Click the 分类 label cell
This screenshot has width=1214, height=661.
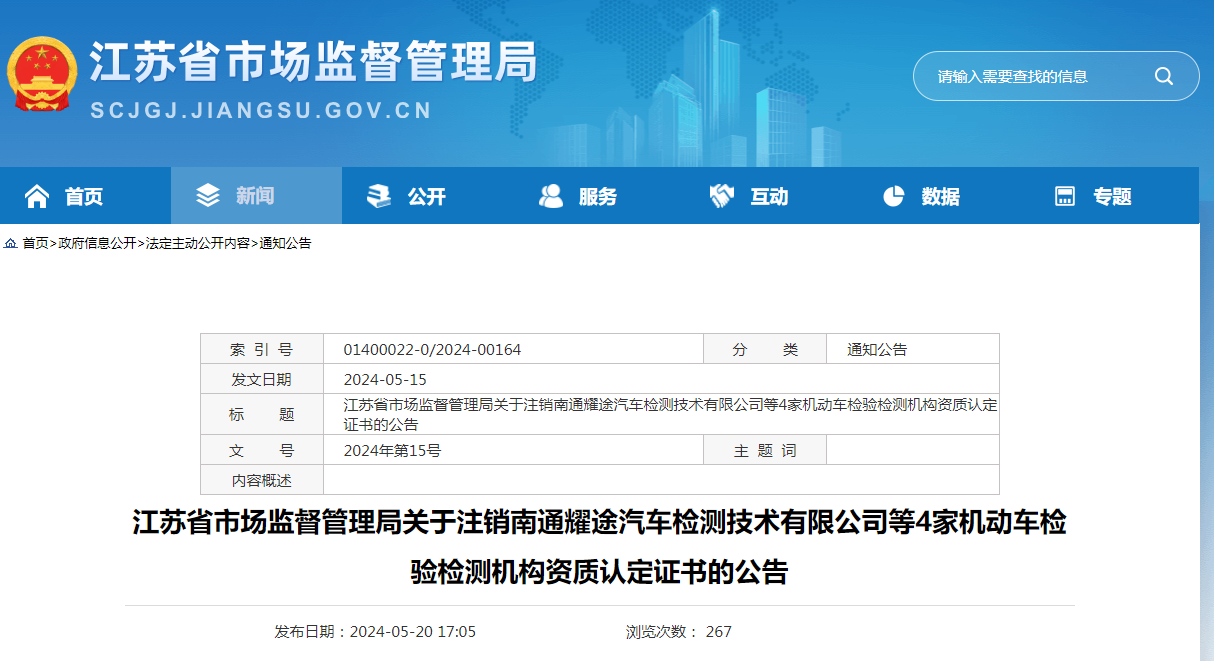click(x=765, y=349)
